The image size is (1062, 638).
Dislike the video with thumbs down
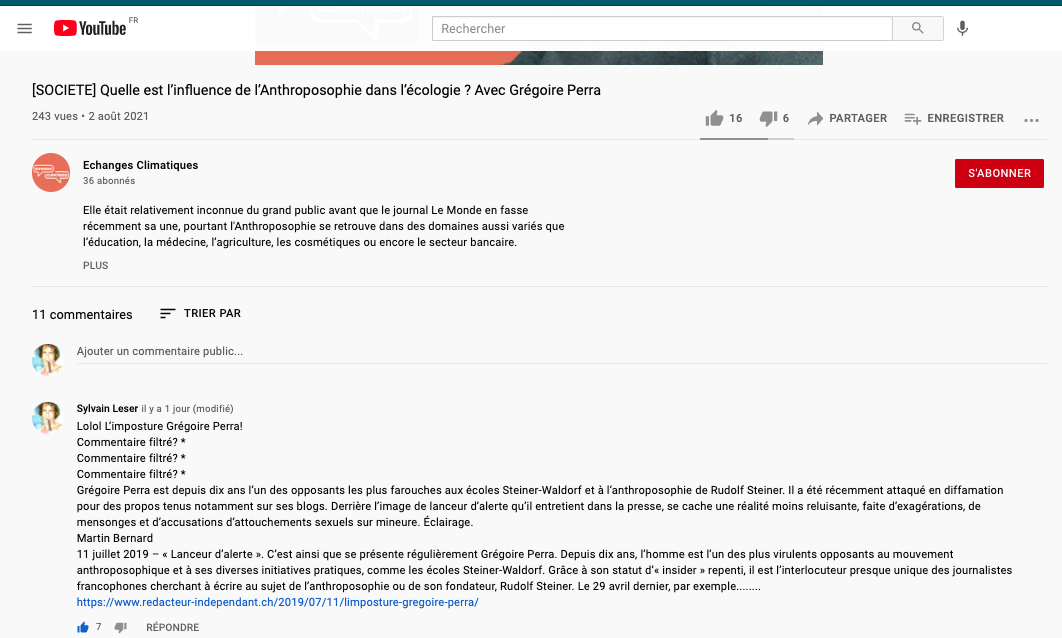(x=768, y=118)
